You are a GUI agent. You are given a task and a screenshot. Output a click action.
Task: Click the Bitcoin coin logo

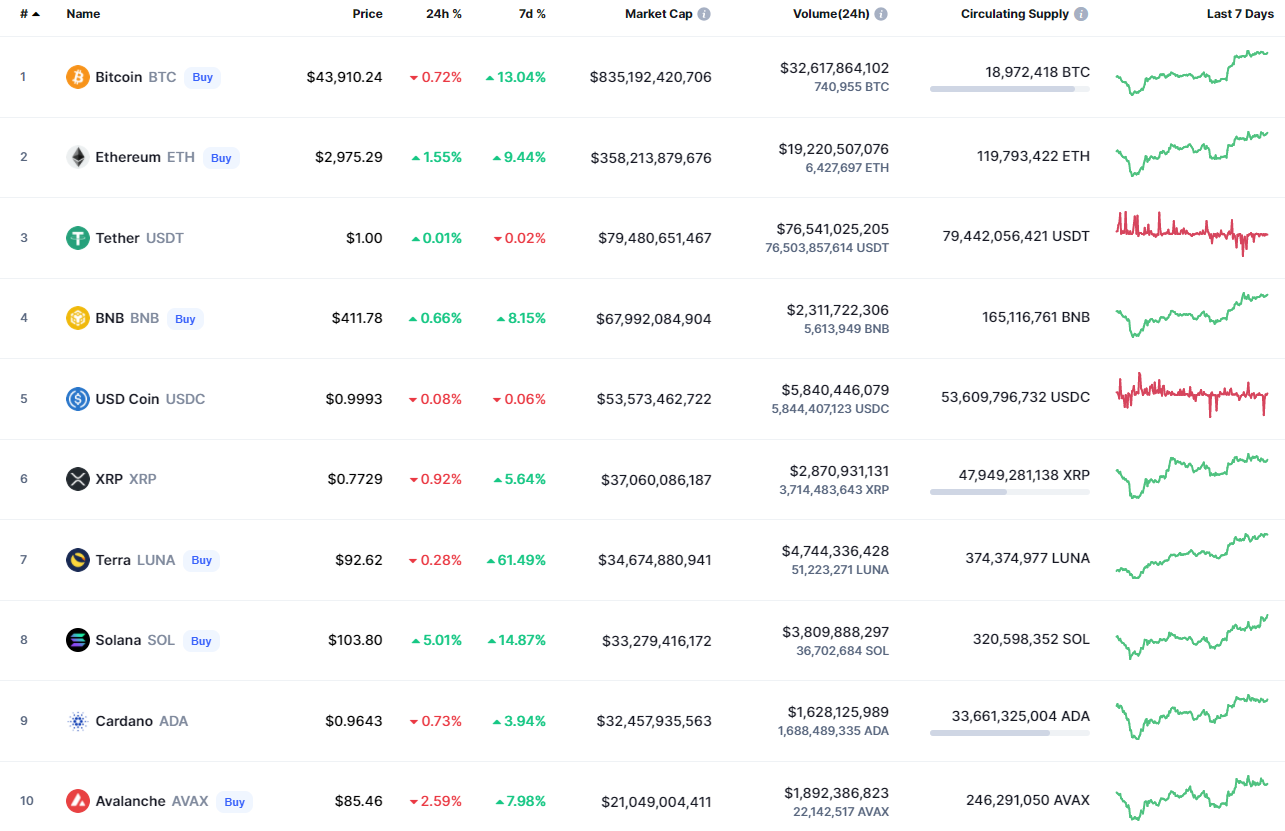click(78, 77)
